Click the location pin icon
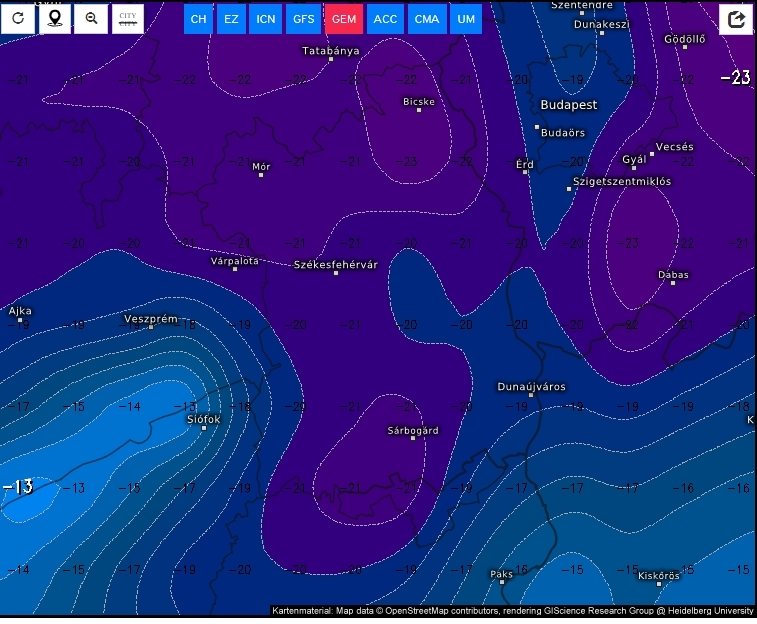 [x=55, y=18]
